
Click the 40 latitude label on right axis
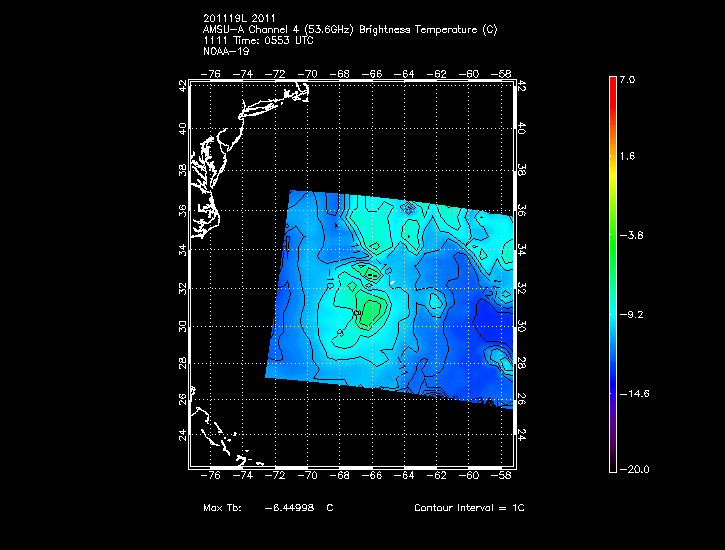pyautogui.click(x=522, y=128)
